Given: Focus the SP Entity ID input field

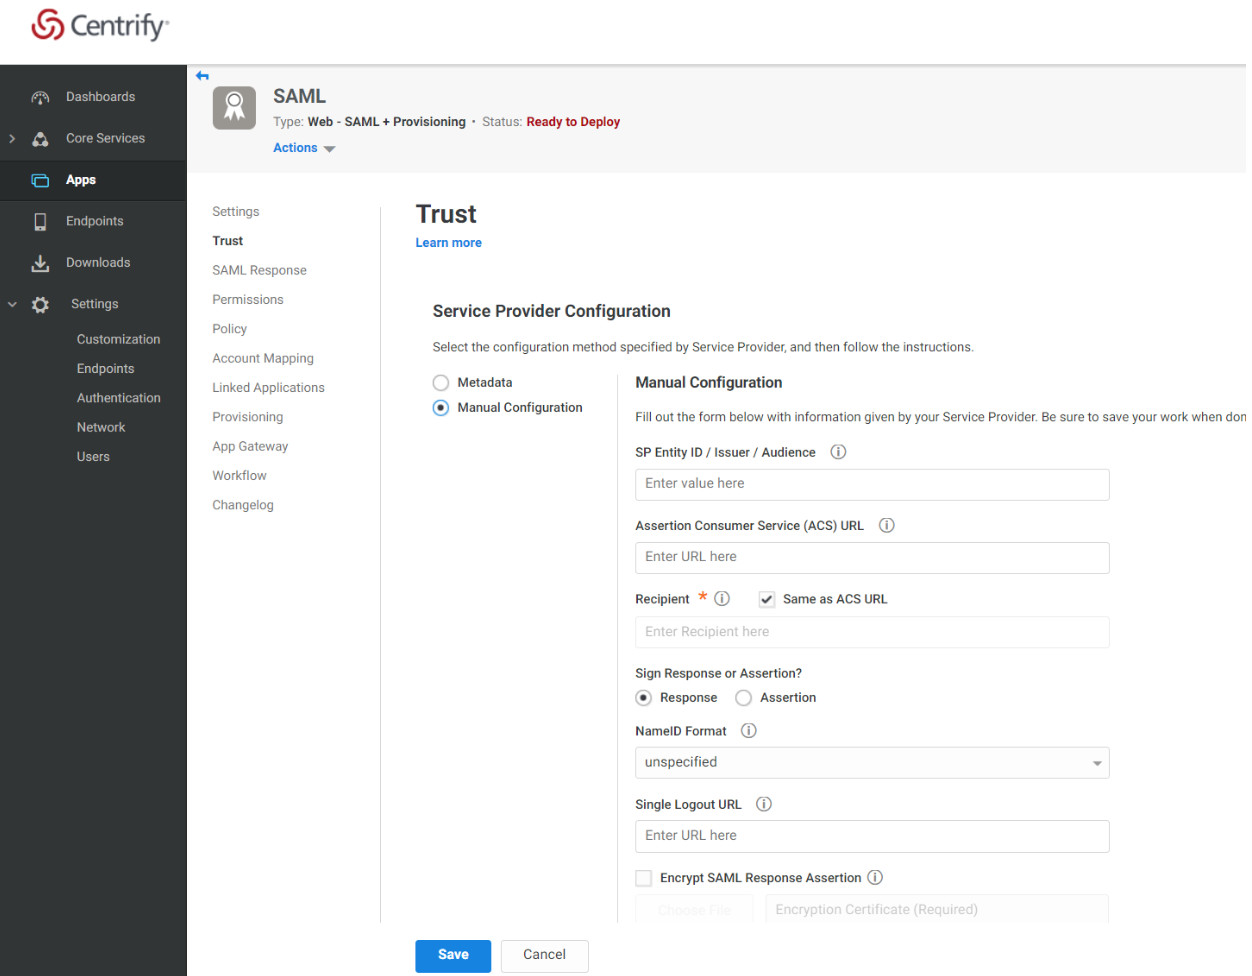Looking at the screenshot, I should [872, 484].
